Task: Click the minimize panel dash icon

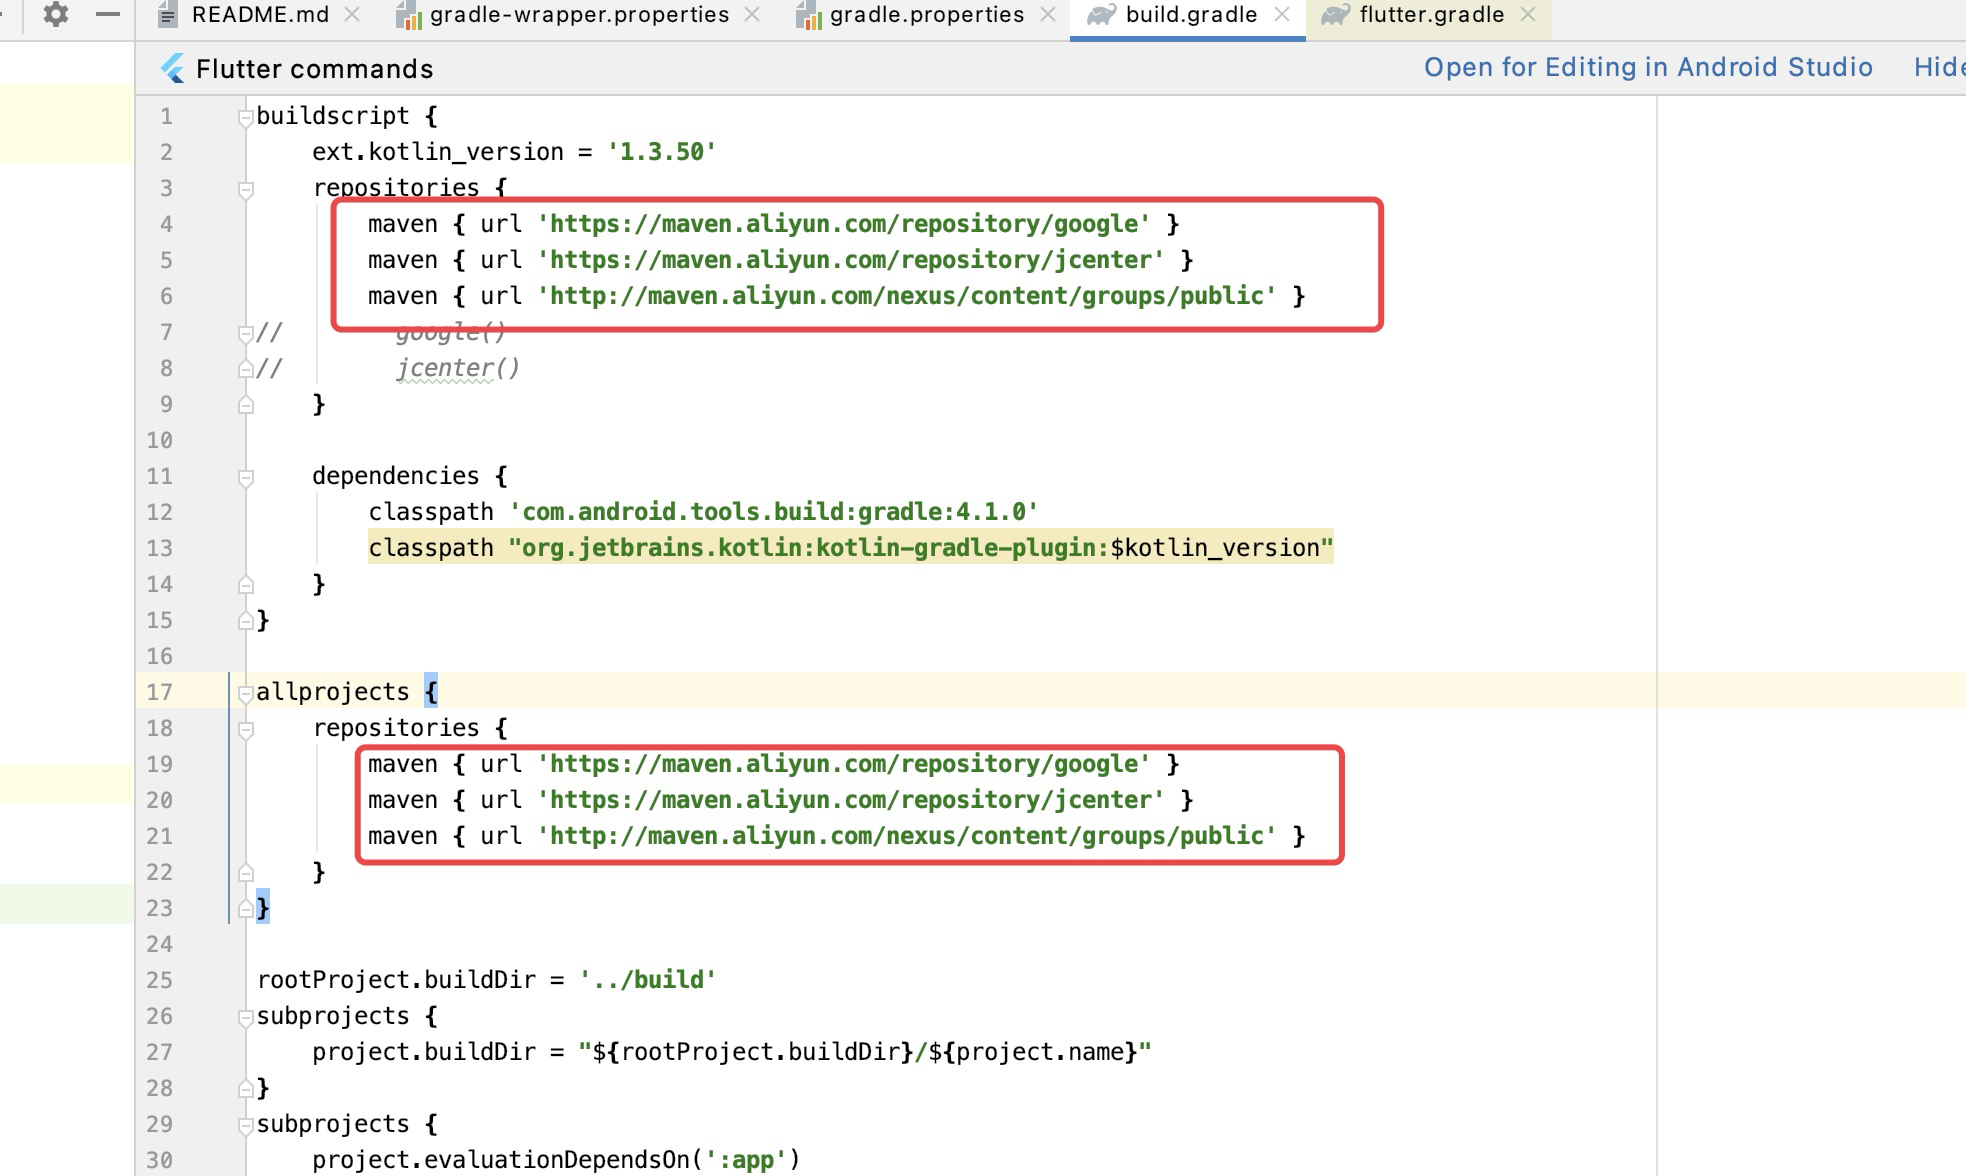Action: coord(107,14)
